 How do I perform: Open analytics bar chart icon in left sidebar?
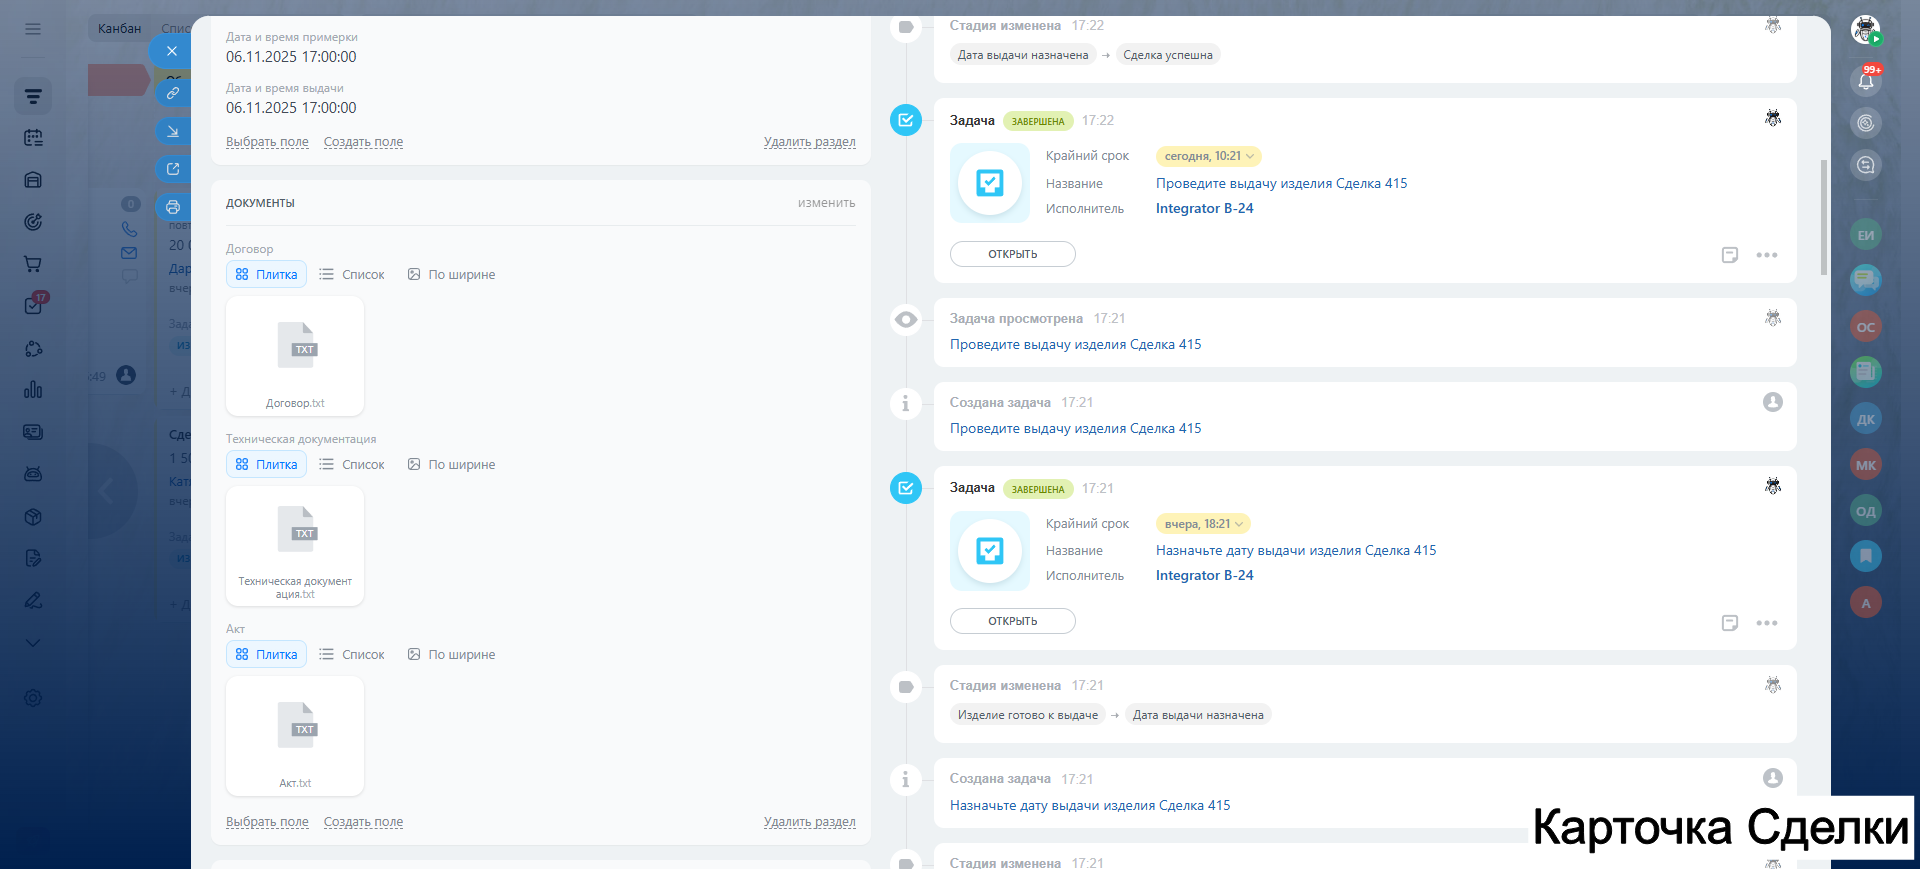click(x=33, y=390)
